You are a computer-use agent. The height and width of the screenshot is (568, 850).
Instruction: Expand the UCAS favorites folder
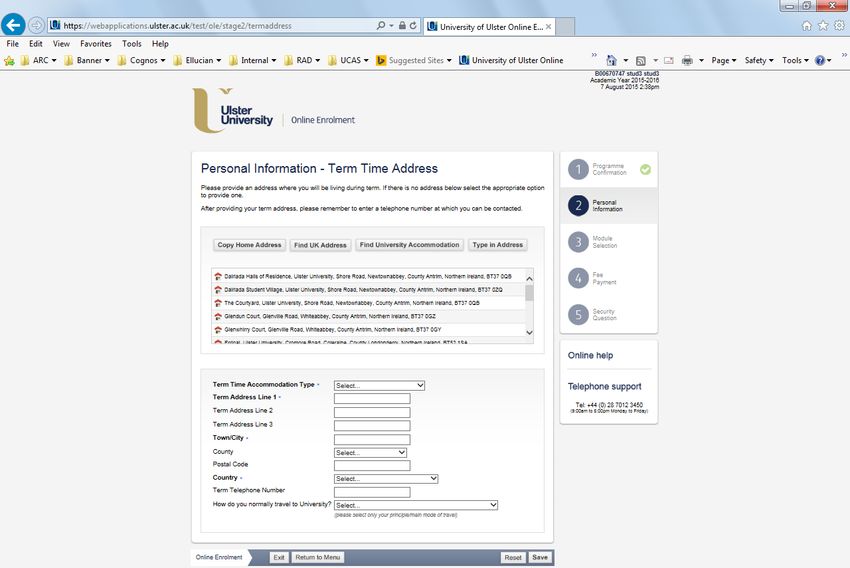pyautogui.click(x=348, y=60)
